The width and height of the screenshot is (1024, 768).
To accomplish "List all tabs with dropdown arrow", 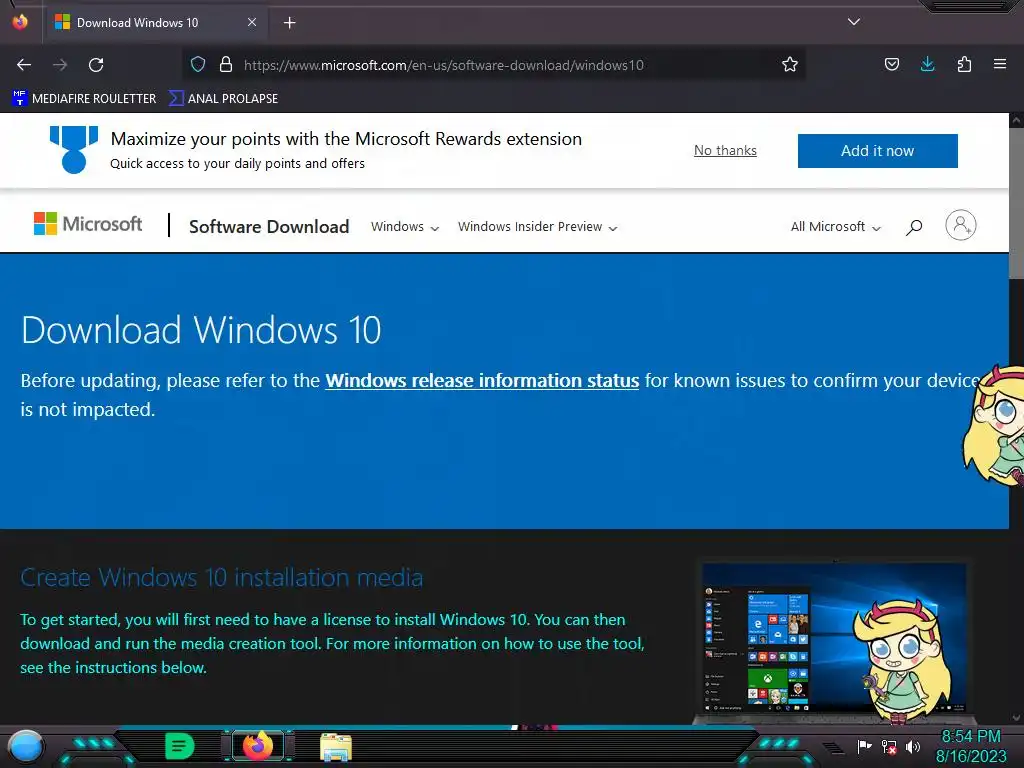I will coord(854,22).
